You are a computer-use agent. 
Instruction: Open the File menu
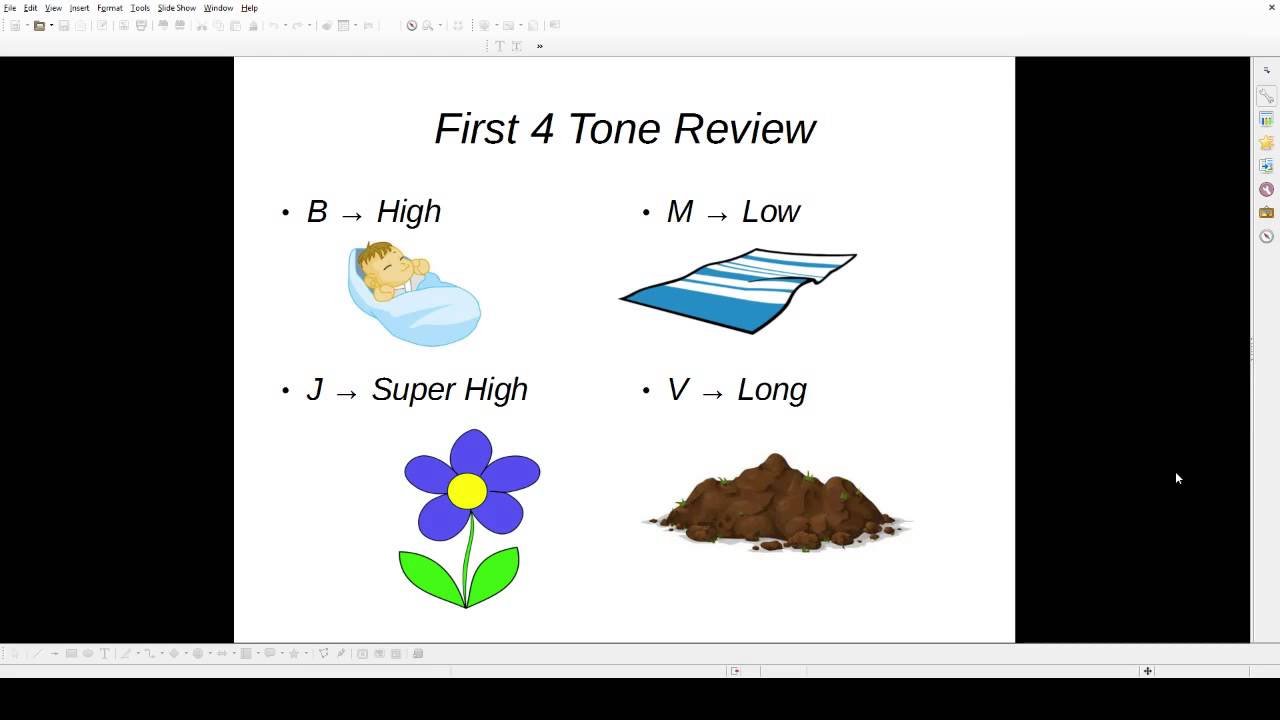pyautogui.click(x=10, y=8)
